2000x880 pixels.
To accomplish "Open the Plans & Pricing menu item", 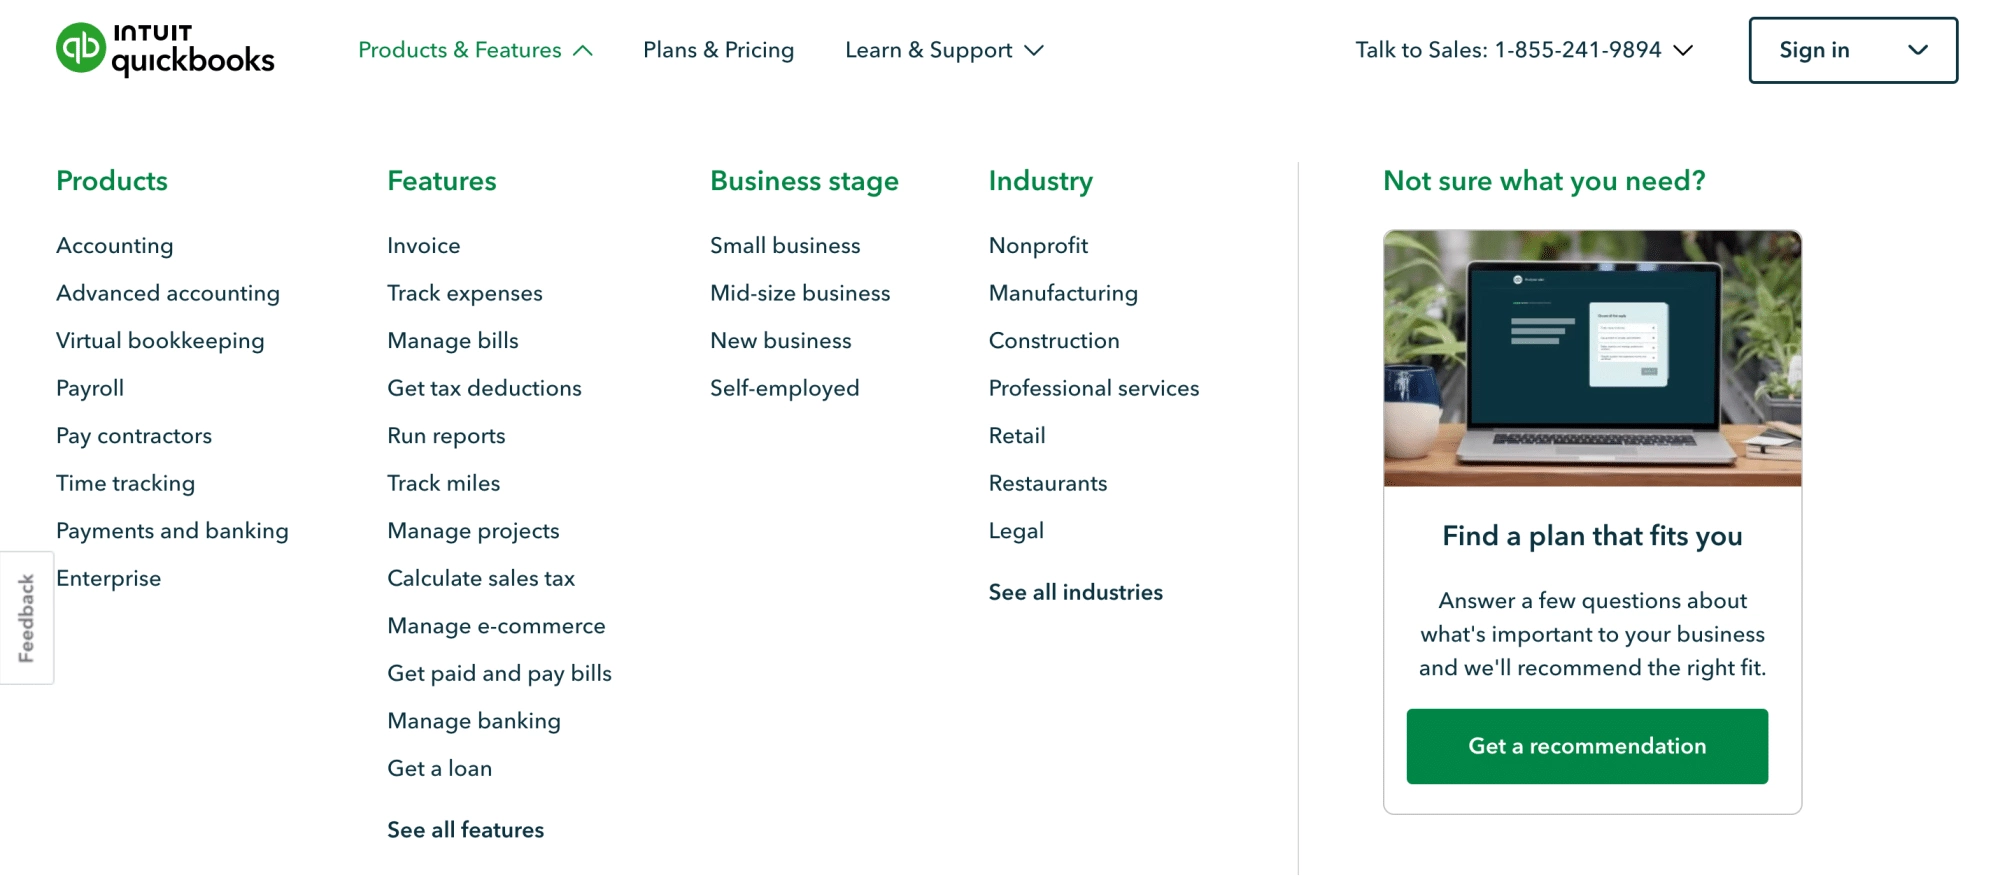I will click(x=718, y=50).
